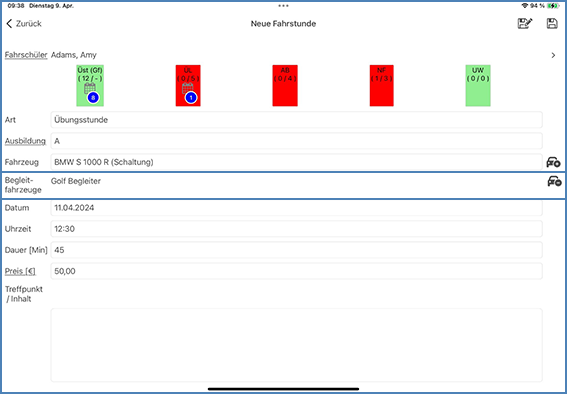Click the Fahrschüler label link
This screenshot has height=394, width=567.
coord(26,55)
